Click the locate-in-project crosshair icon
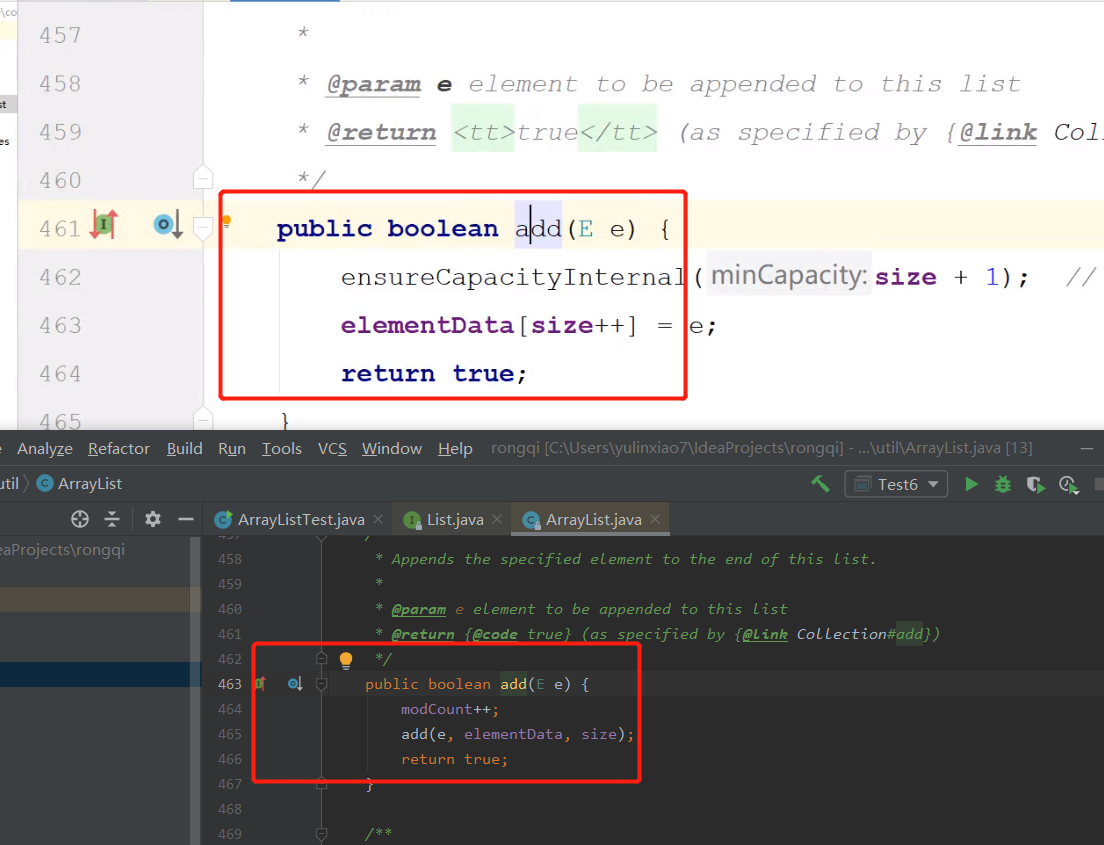 click(80, 520)
